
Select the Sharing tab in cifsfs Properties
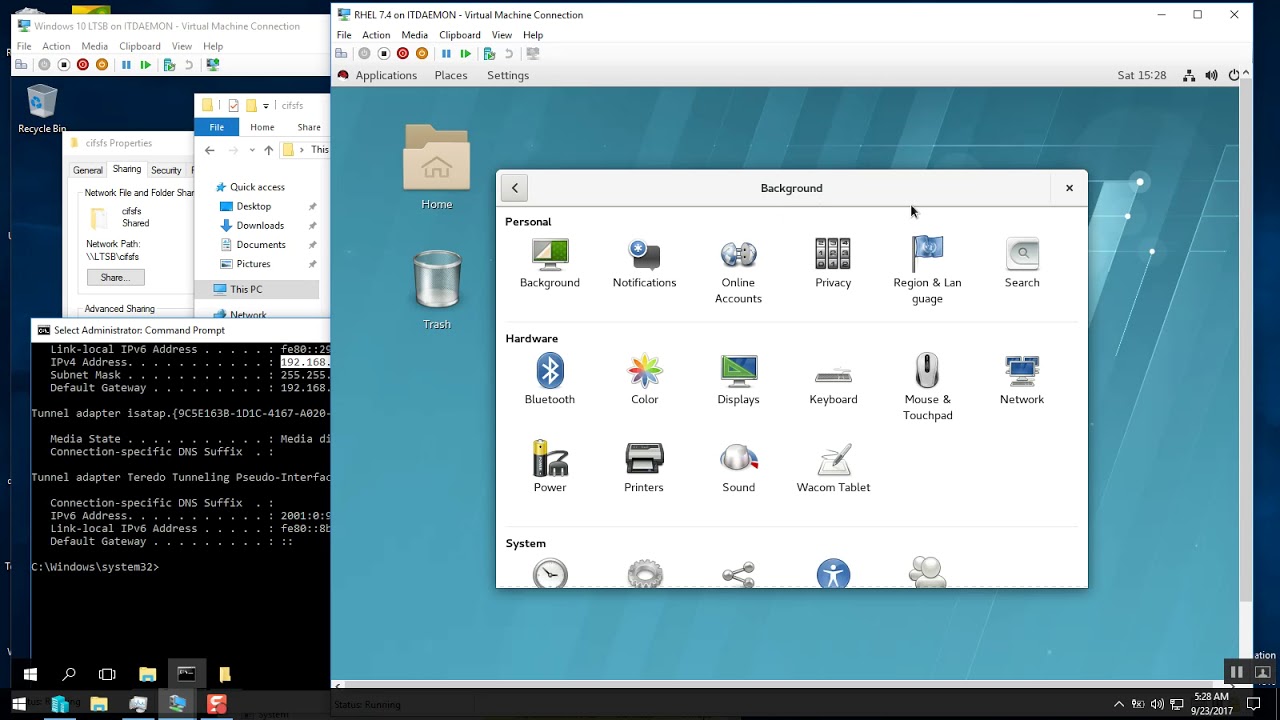(x=127, y=170)
